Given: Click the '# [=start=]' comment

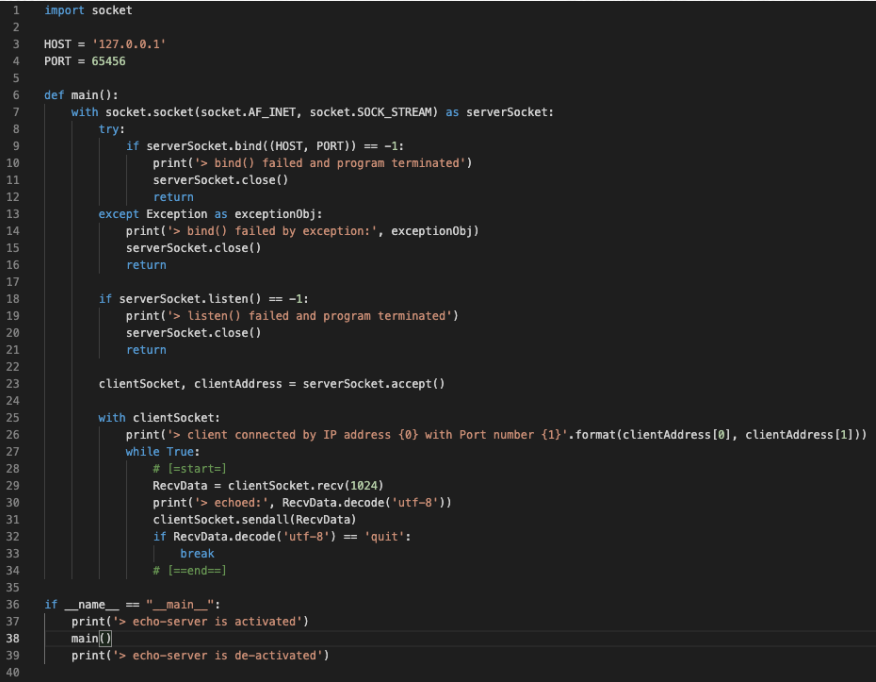Looking at the screenshot, I should 189,469.
